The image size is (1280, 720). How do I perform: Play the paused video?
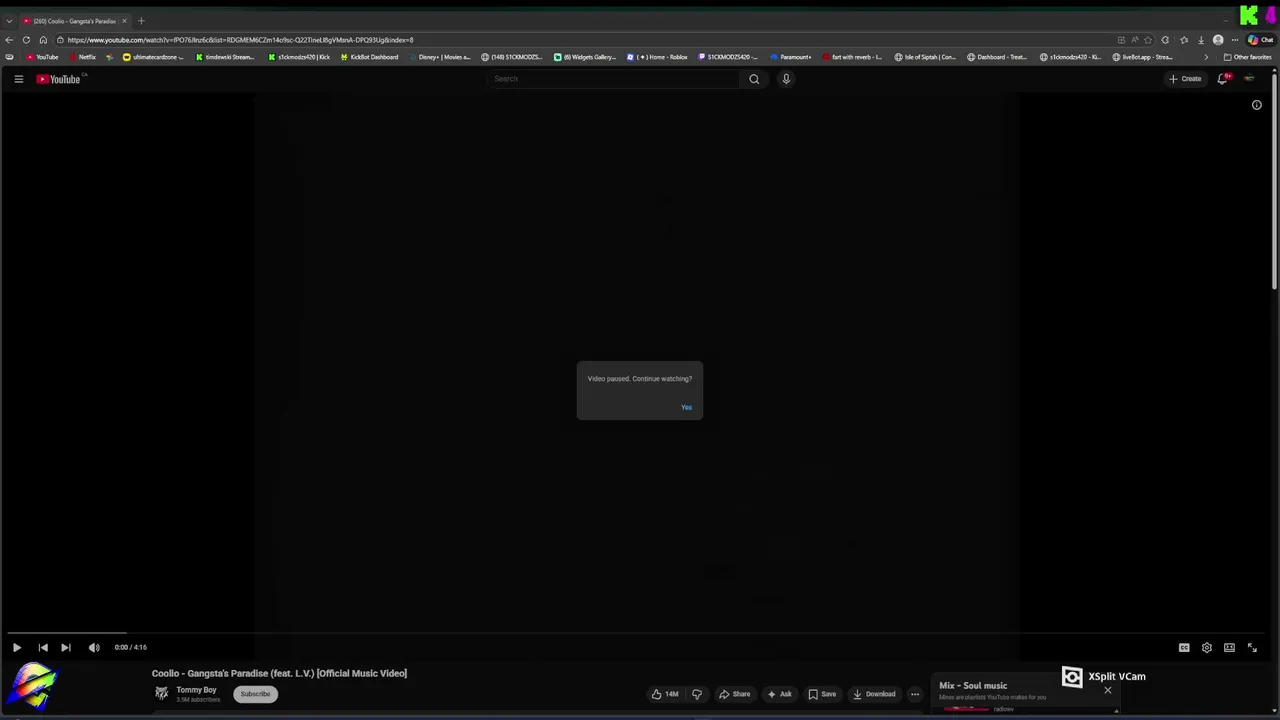[17, 647]
